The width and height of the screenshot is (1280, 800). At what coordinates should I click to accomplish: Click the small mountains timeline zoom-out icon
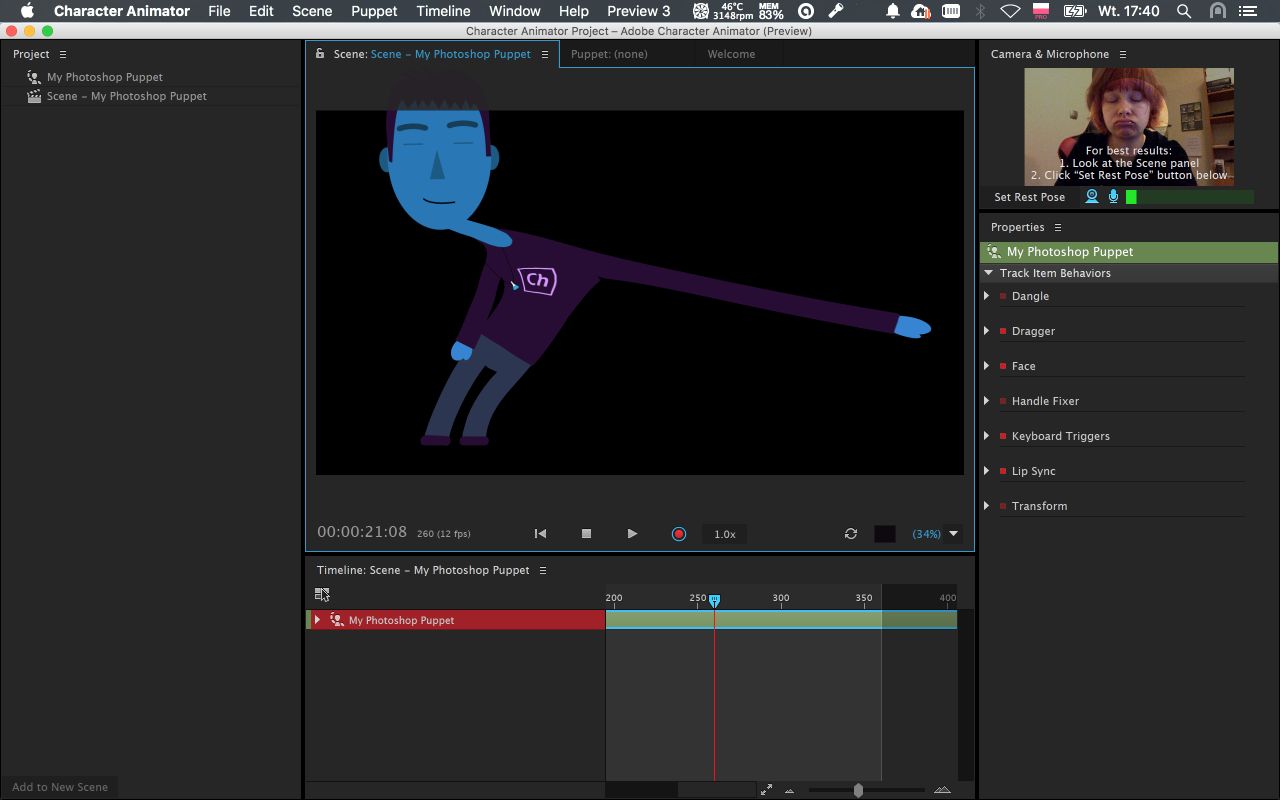pos(789,791)
